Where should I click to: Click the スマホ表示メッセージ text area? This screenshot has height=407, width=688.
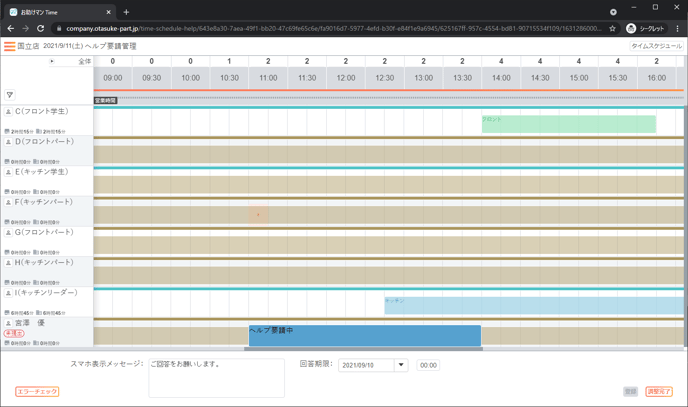216,378
